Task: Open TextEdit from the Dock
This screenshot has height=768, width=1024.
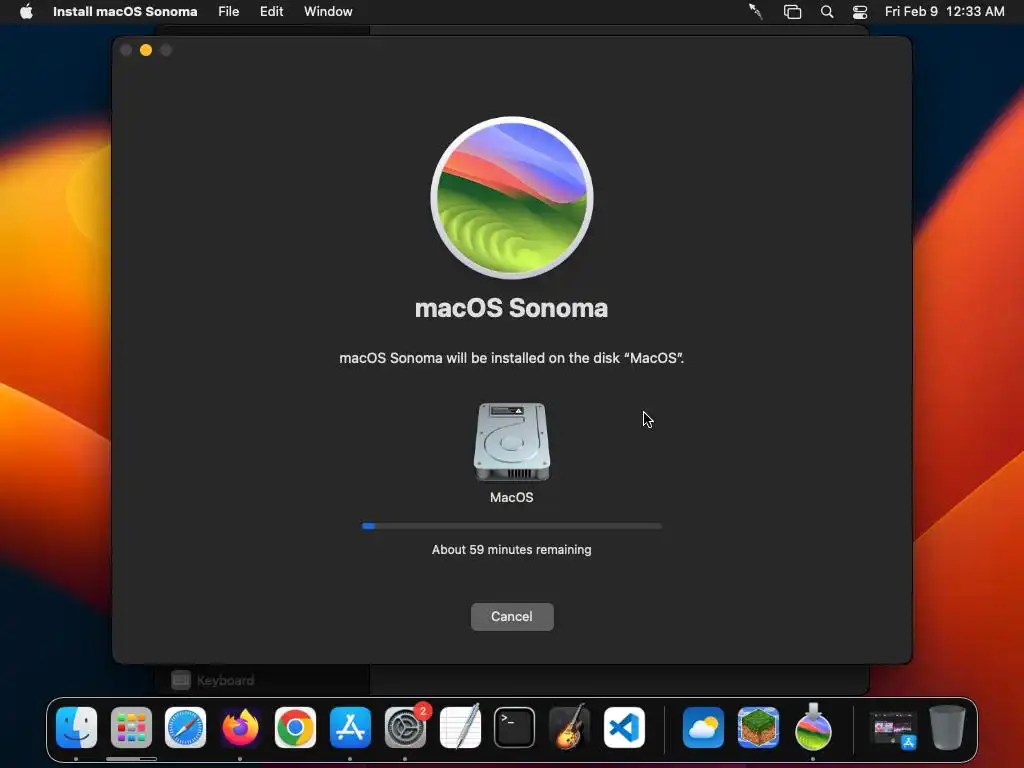Action: coord(460,728)
